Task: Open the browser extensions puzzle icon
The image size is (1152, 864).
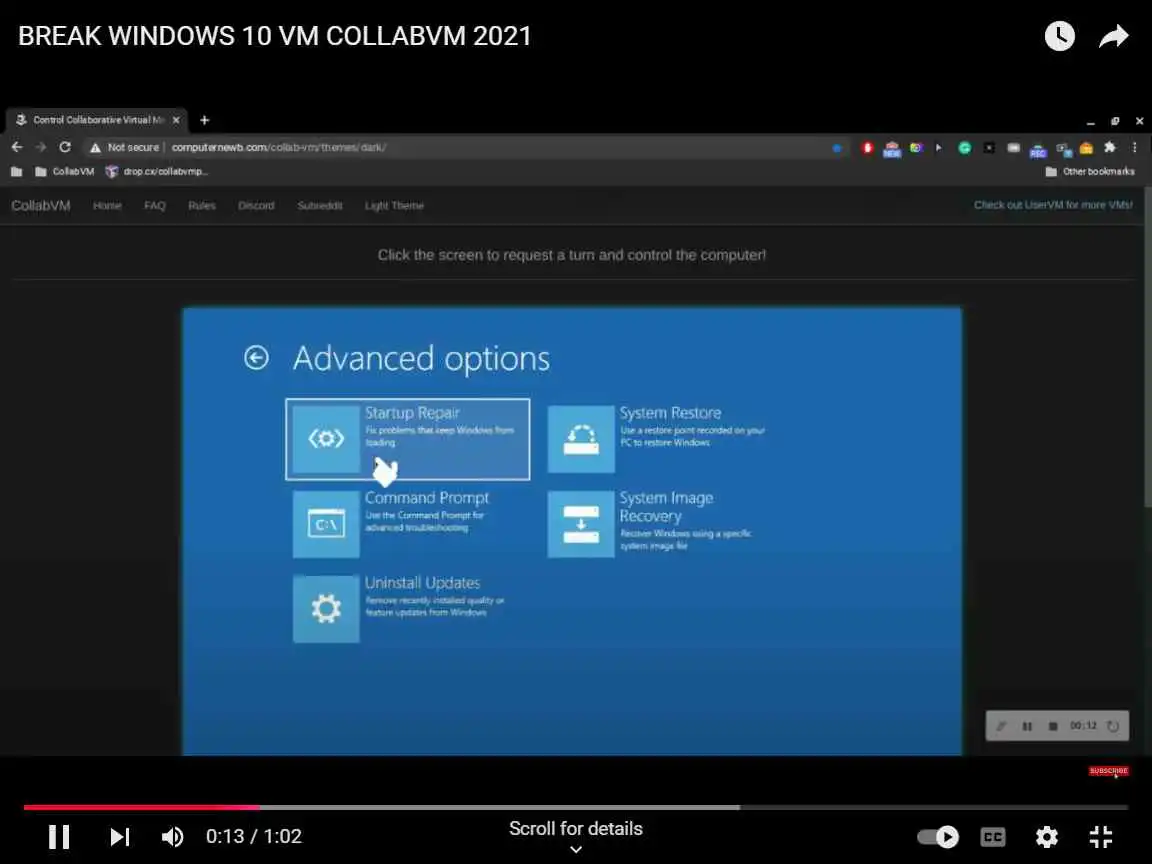Action: point(1110,148)
